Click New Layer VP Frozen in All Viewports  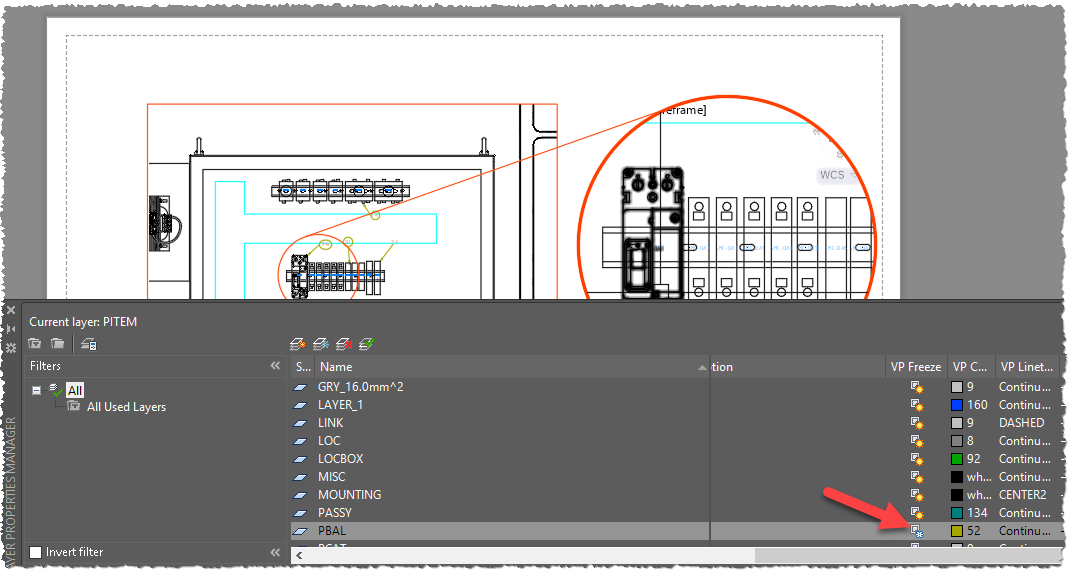pos(320,344)
